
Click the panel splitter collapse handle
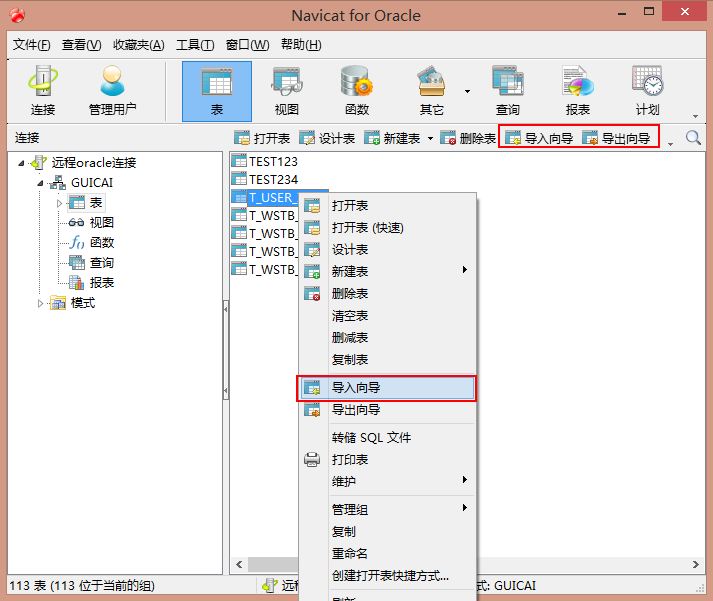pyautogui.click(x=226, y=350)
